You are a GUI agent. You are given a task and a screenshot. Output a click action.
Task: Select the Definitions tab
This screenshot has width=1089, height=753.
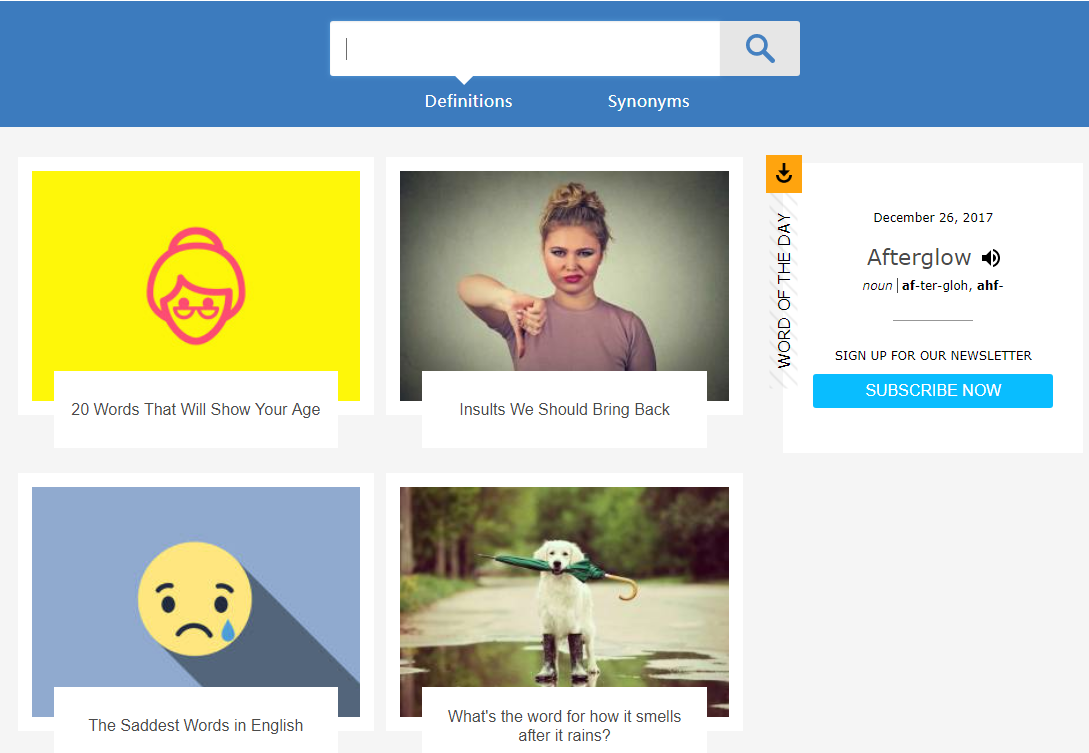468,101
